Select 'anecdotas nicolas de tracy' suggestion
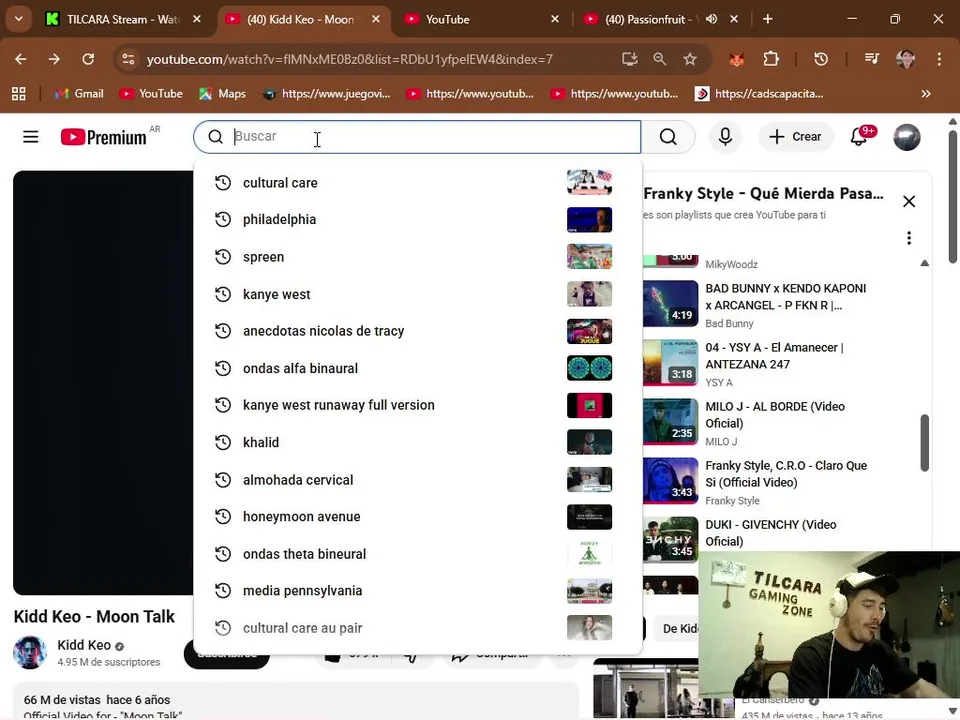 point(418,331)
